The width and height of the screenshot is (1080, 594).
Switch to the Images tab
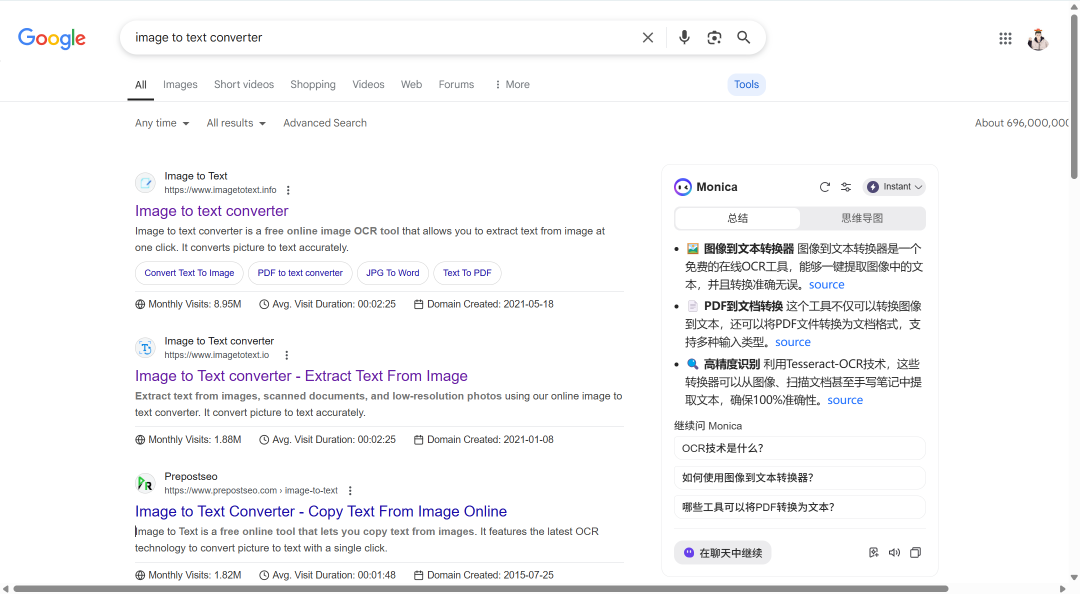(x=180, y=85)
